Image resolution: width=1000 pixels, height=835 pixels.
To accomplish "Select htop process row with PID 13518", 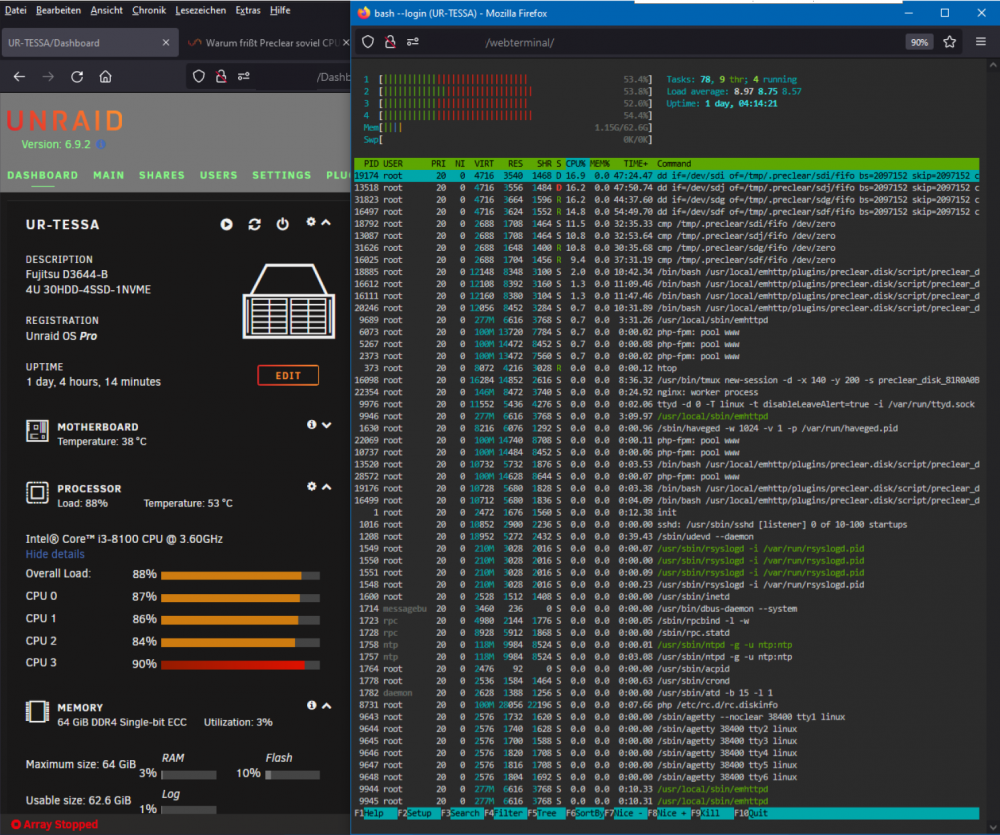I will click(666, 188).
